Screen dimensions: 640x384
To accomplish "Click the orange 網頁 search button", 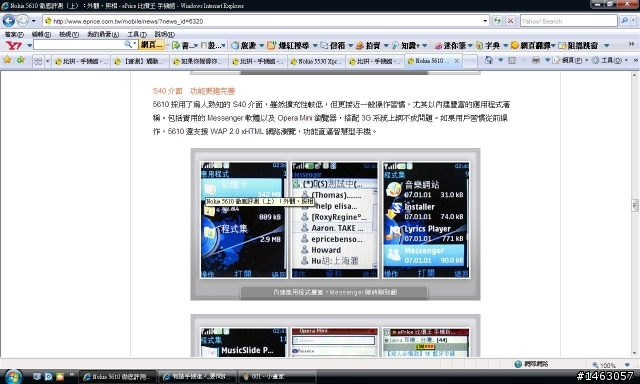I will [x=151, y=45].
